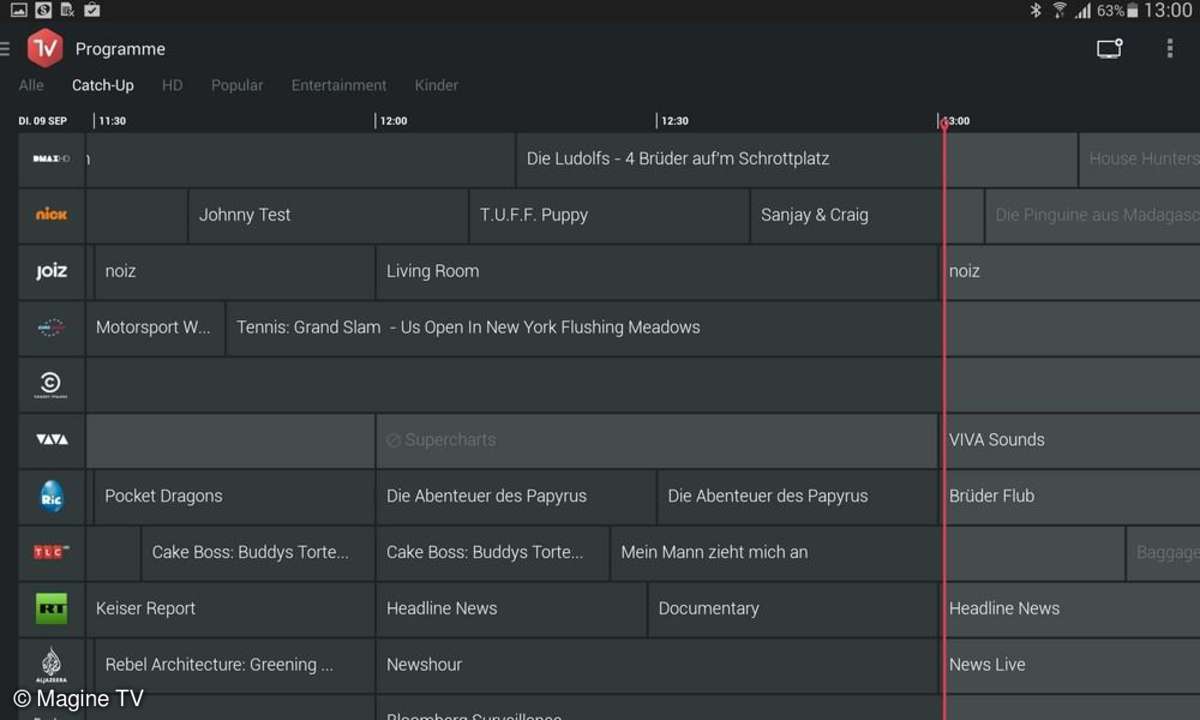Screen dimensions: 1200x720
Task: Select Die Abenteuer des Papyrus at 12:00
Action: 516,496
